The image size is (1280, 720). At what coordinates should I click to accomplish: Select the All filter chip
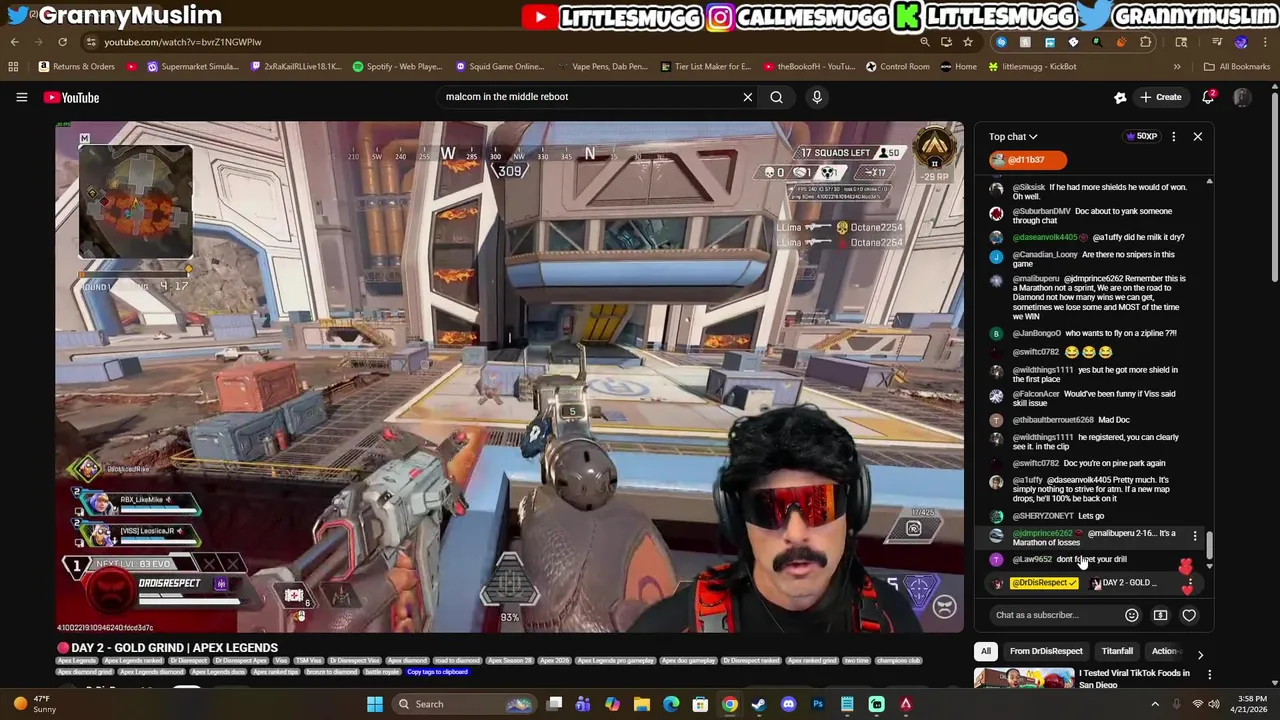click(985, 651)
